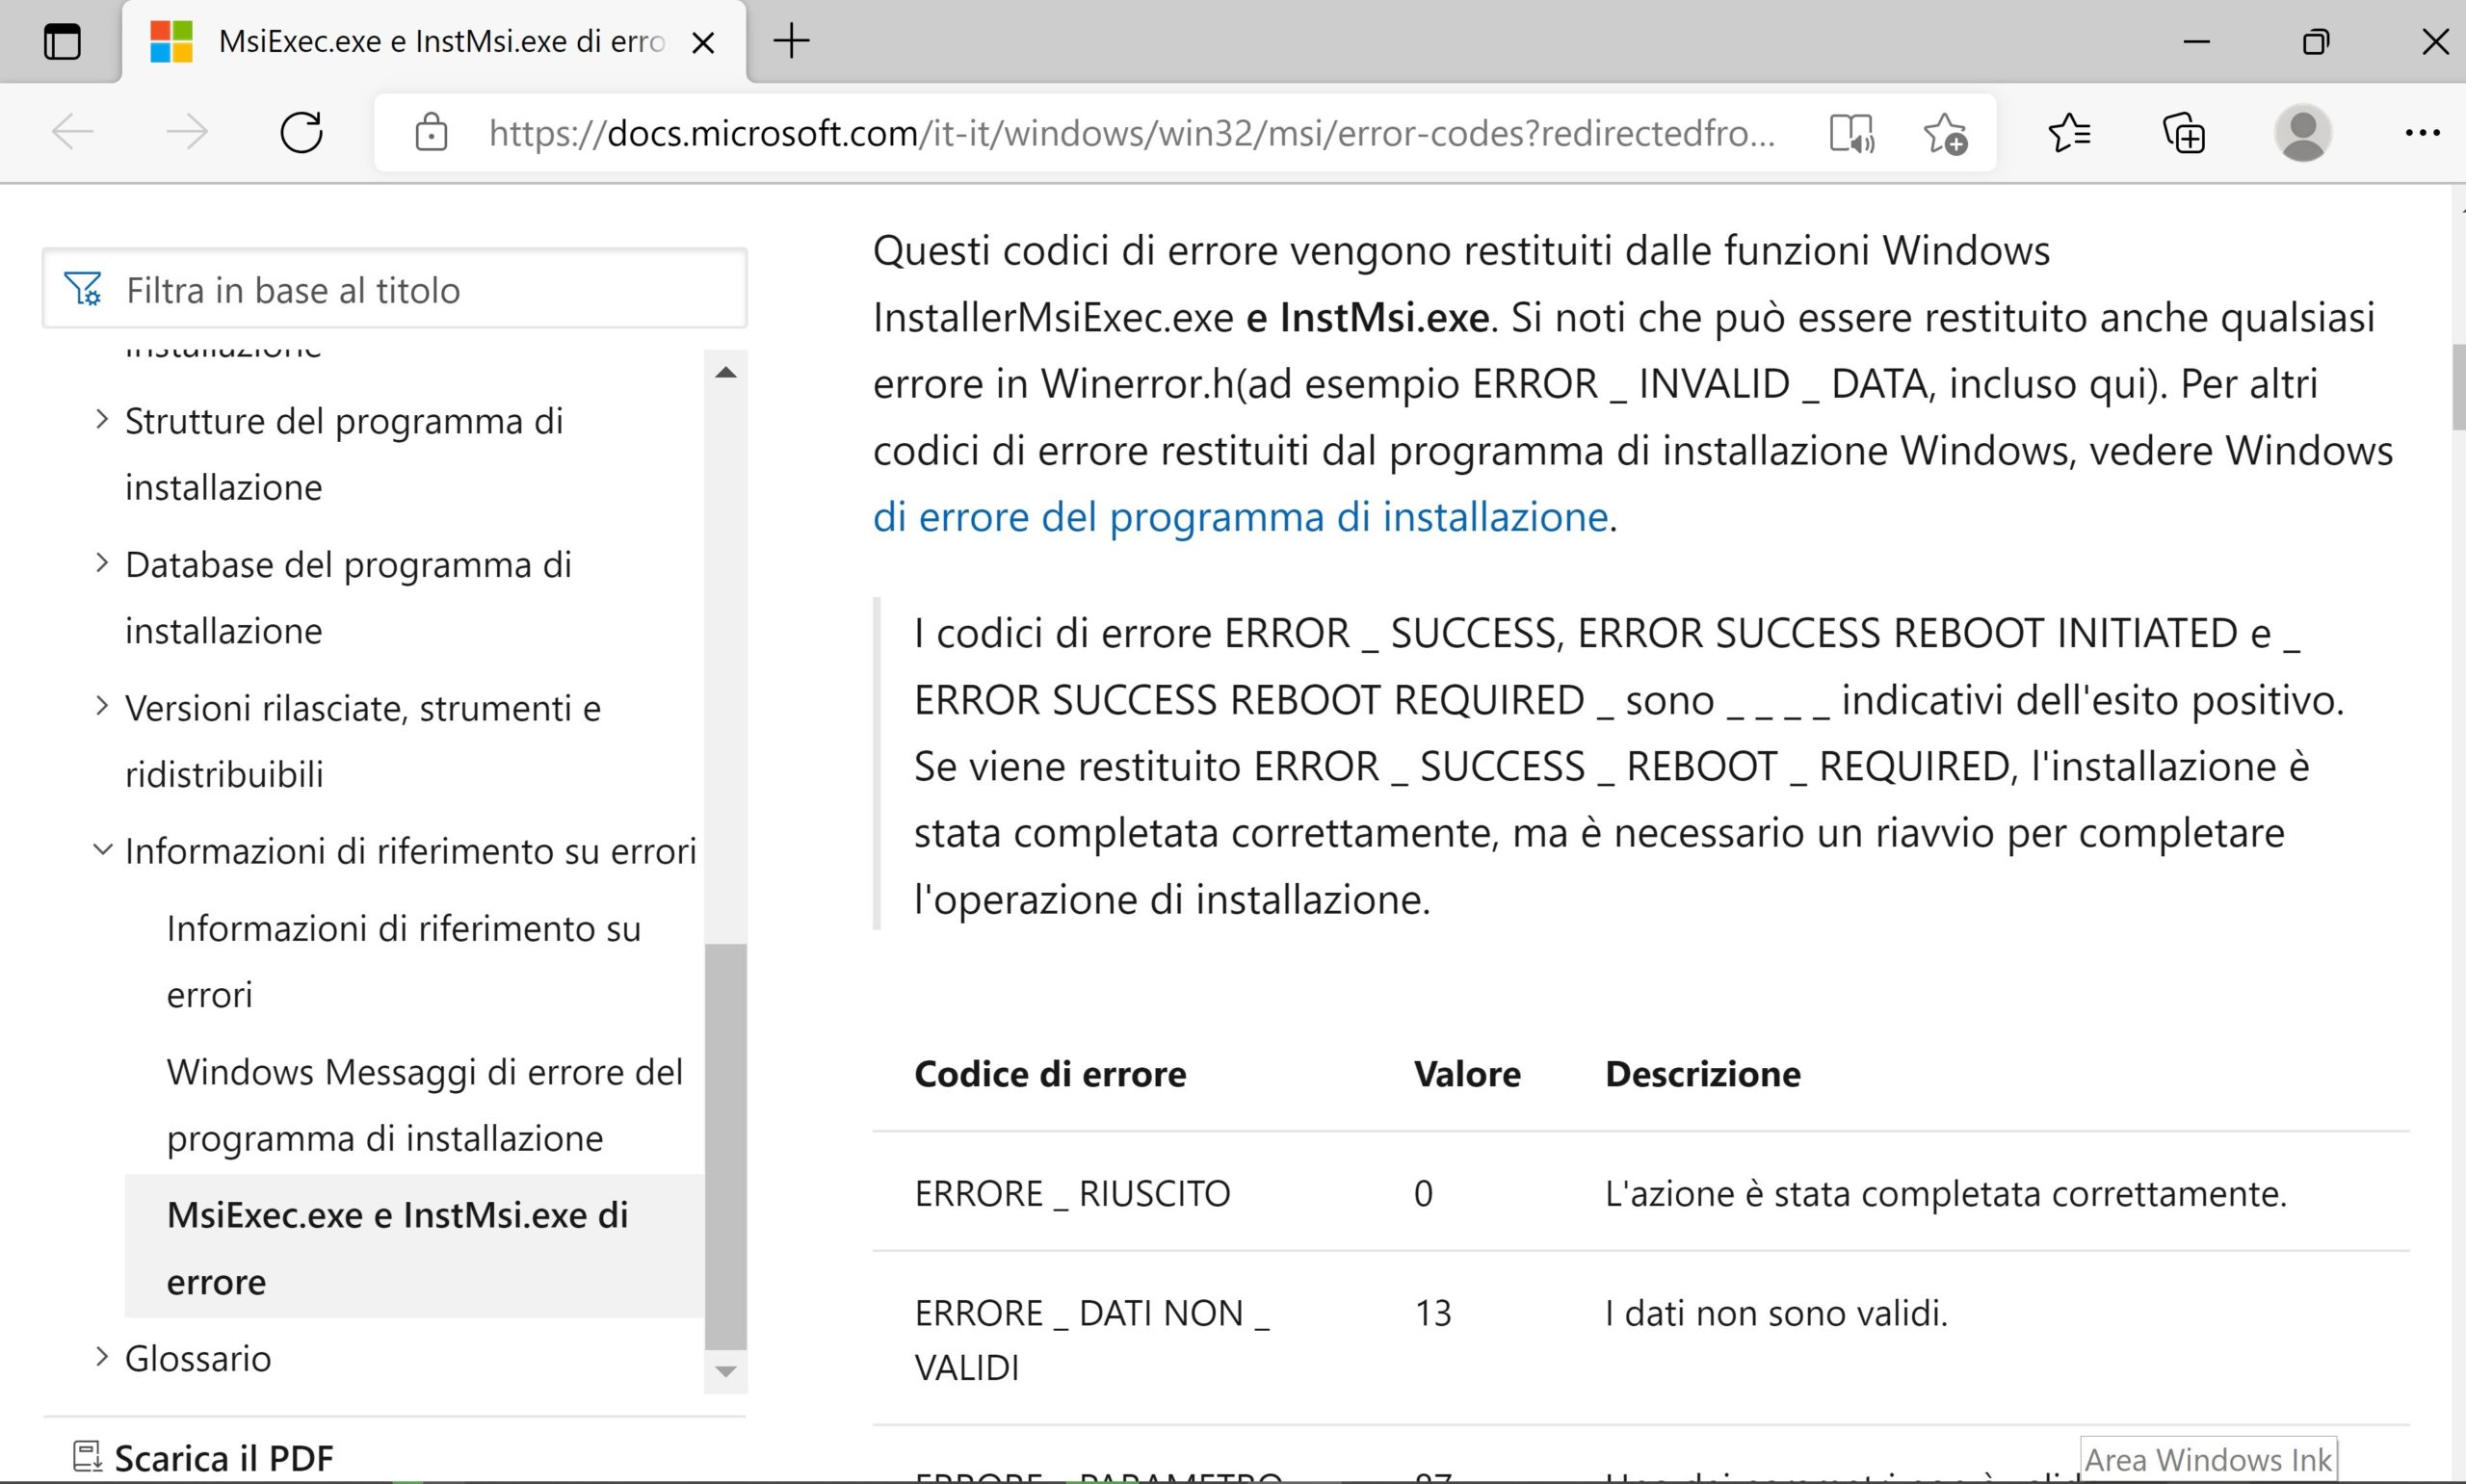The width and height of the screenshot is (2466, 1484).
Task: Click the MsiExec.exe e InstMsi.exe tab title
Action: pyautogui.click(x=441, y=41)
